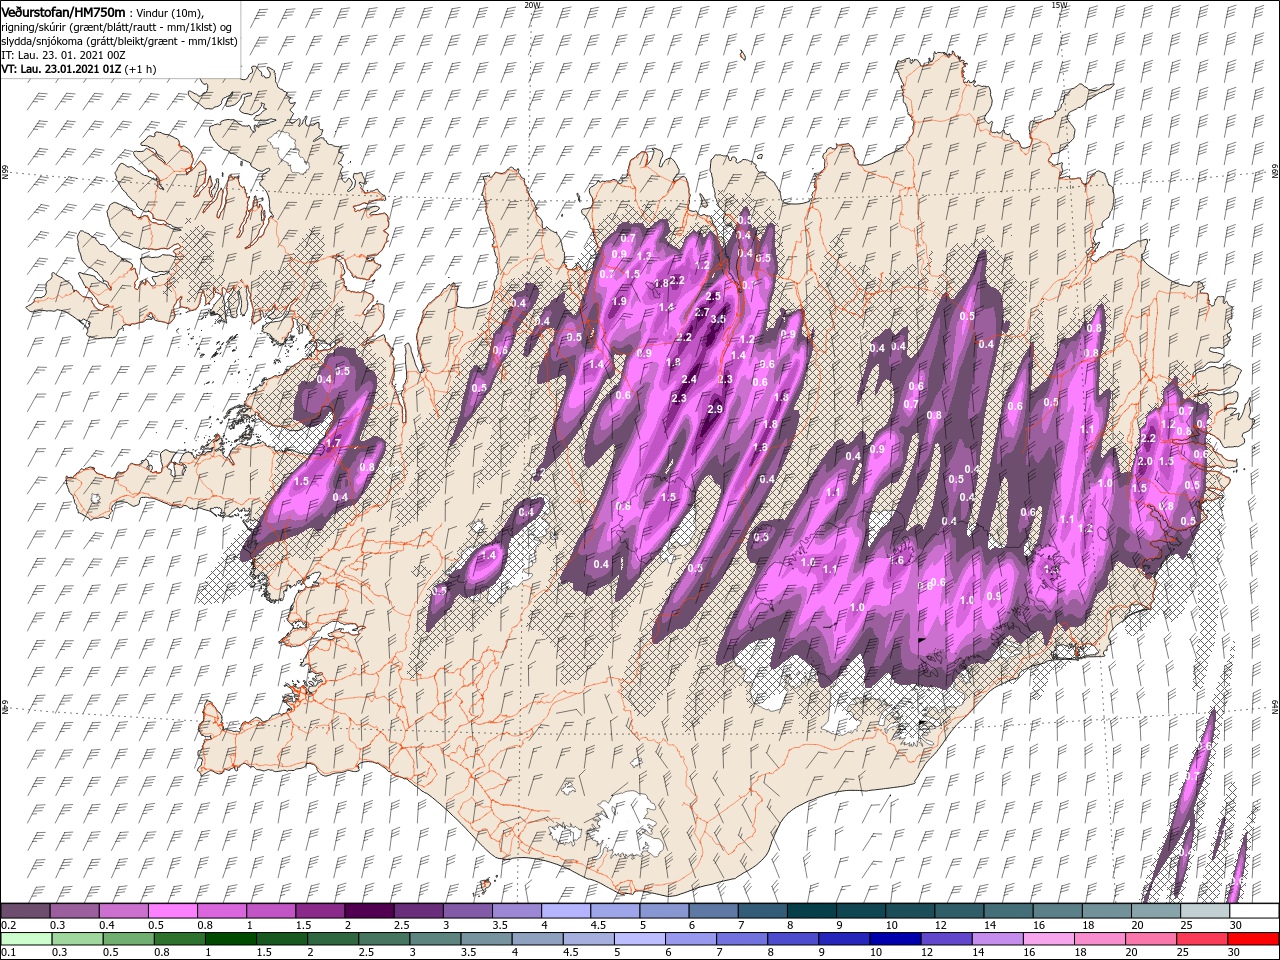
Task: Pick upper legend swatch between 14 and 16
Action: pyautogui.click(x=1007, y=911)
